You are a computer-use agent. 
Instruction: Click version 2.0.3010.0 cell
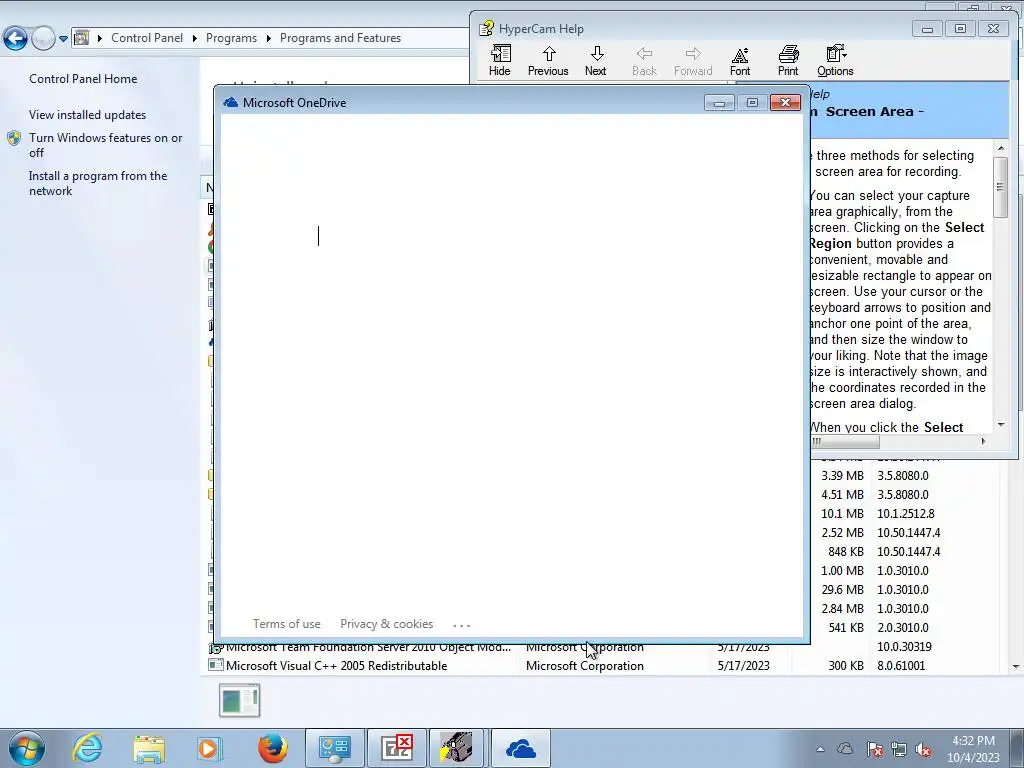click(903, 627)
